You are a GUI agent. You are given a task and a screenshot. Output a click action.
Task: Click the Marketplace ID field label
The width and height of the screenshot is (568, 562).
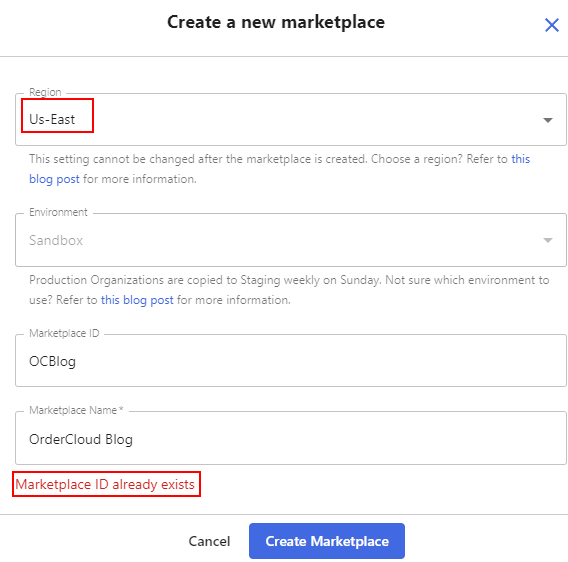[64, 333]
